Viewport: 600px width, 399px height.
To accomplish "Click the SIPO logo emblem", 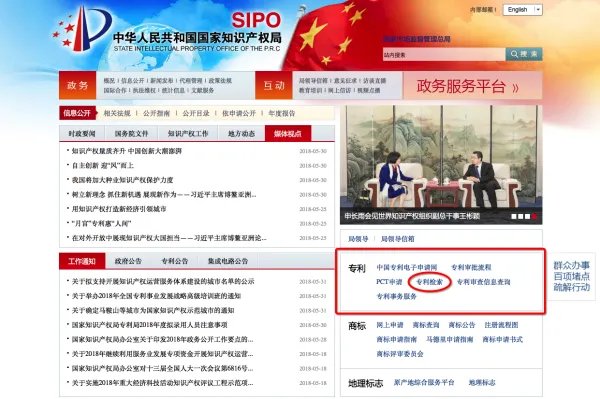I will point(83,29).
